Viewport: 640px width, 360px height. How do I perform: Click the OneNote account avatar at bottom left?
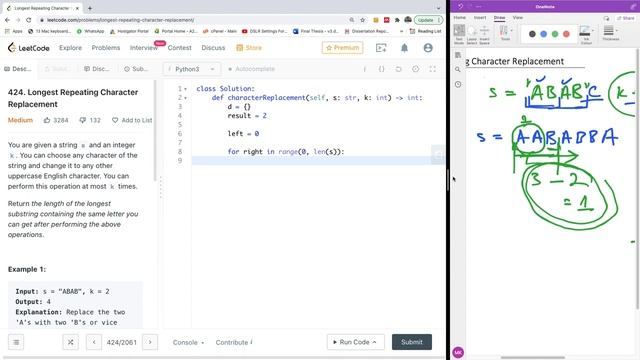pos(458,352)
